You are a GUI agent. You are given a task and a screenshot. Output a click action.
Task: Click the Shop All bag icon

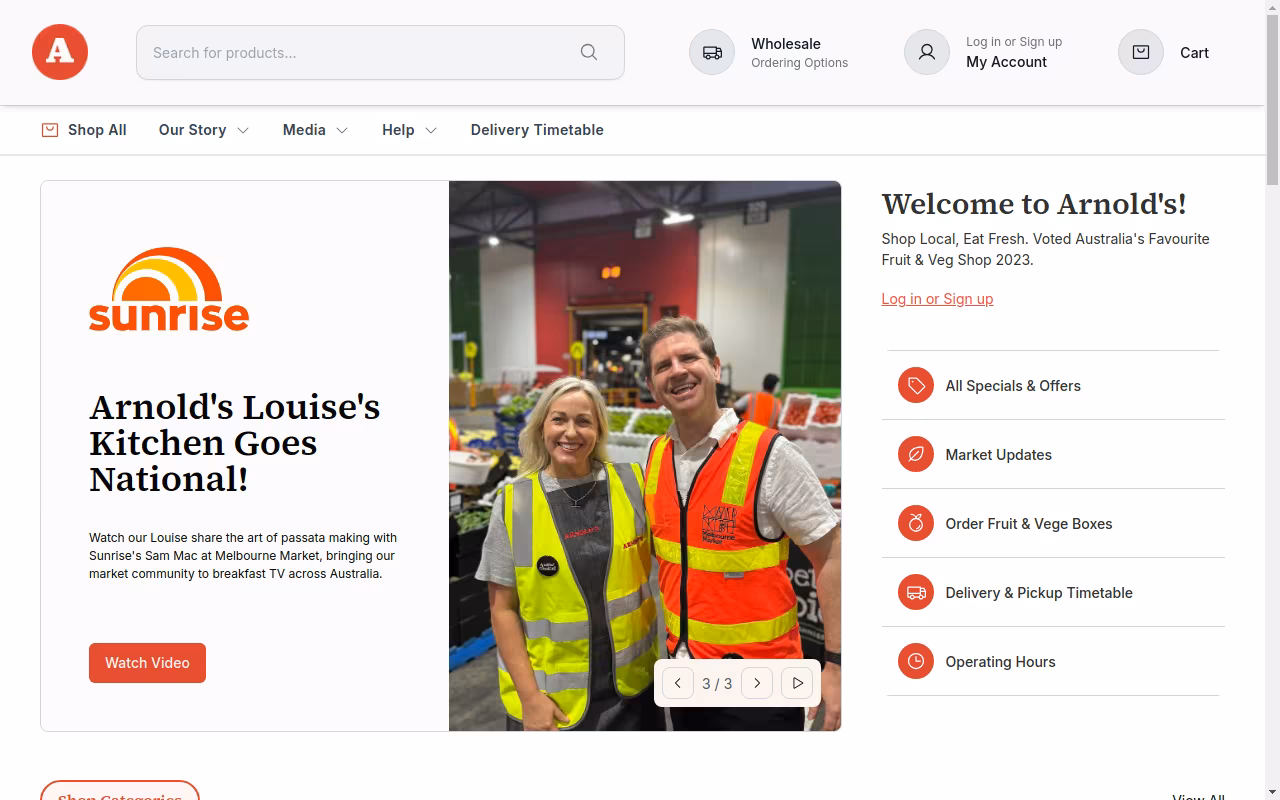tap(50, 130)
